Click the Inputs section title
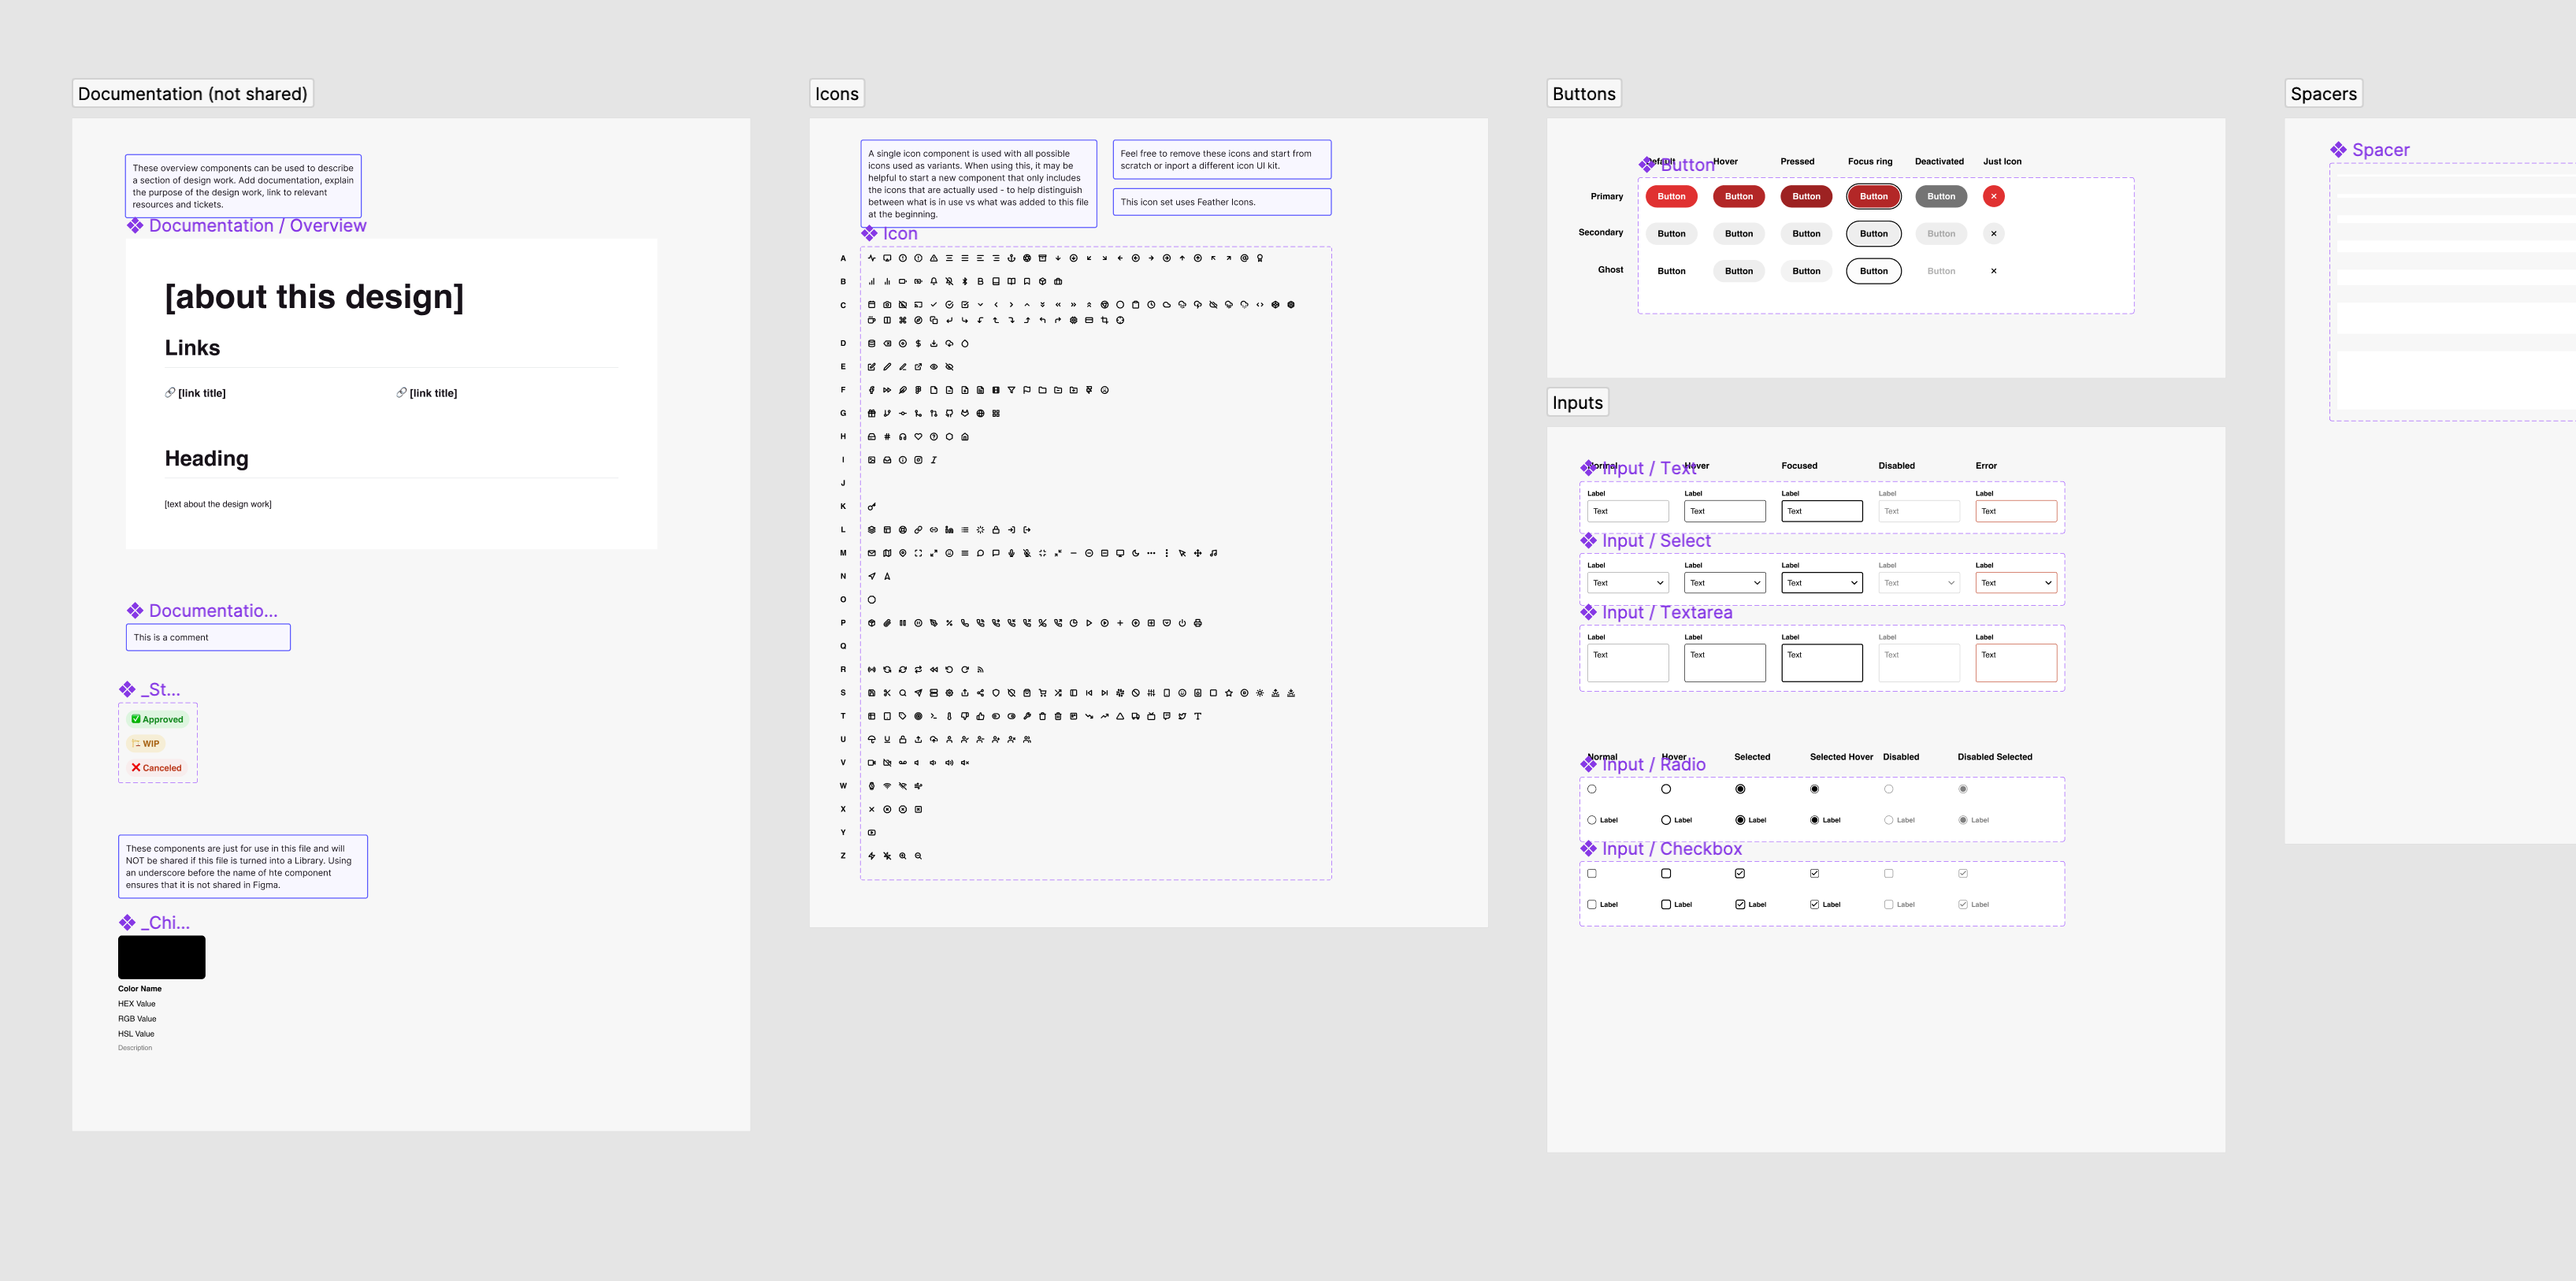The width and height of the screenshot is (2576, 1281). pyautogui.click(x=1578, y=403)
